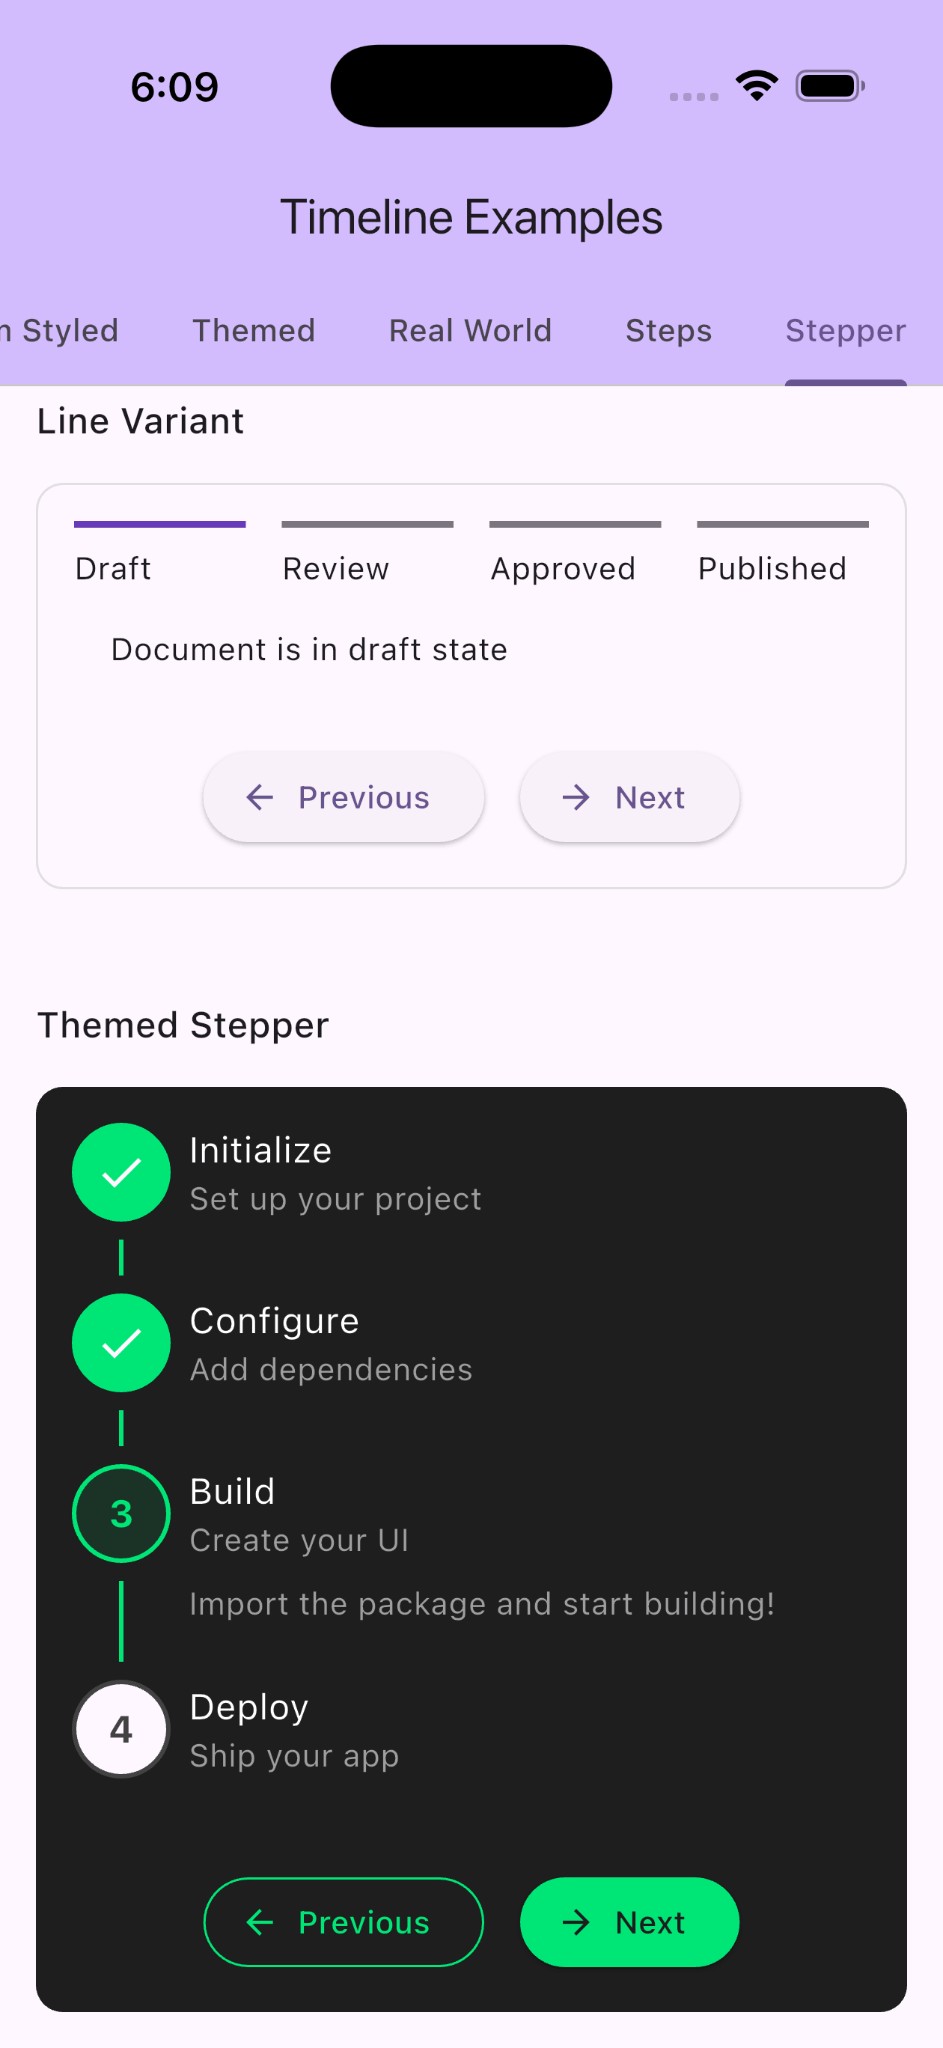This screenshot has width=943, height=2048.
Task: Switch to the Stepper tab
Action: pyautogui.click(x=845, y=330)
